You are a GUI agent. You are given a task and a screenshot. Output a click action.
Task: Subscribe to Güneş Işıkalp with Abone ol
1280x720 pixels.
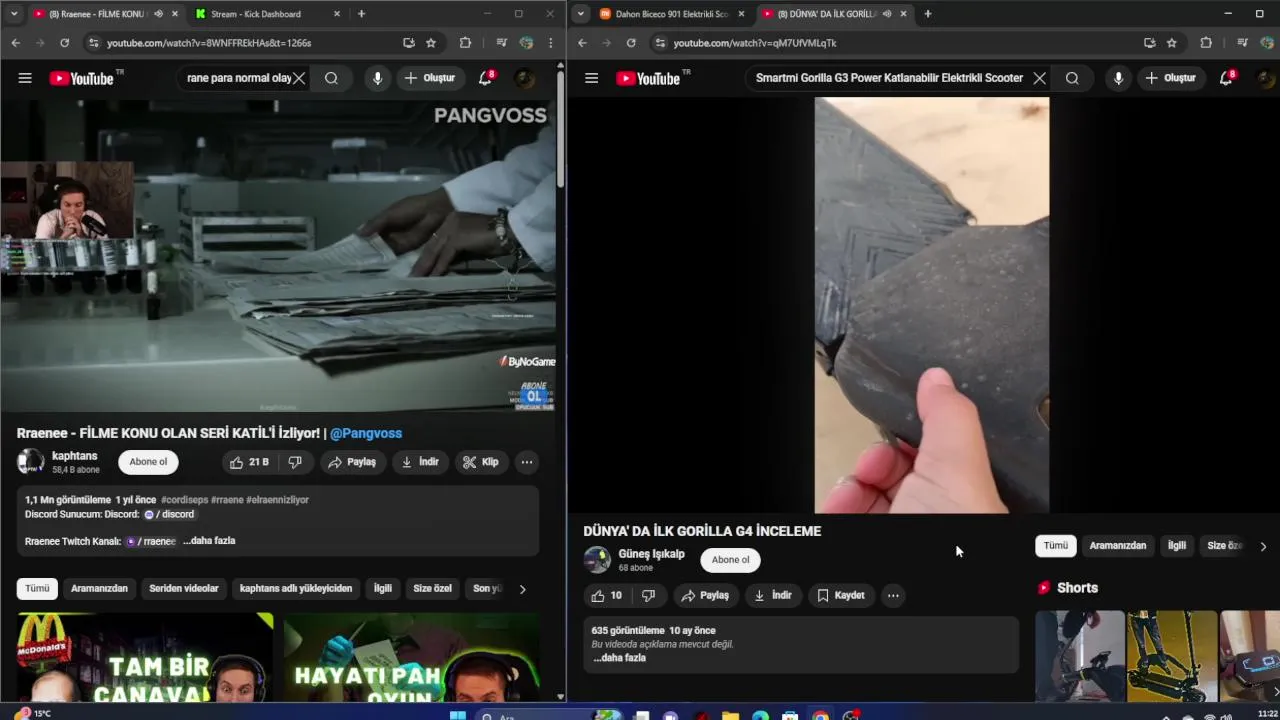click(730, 560)
